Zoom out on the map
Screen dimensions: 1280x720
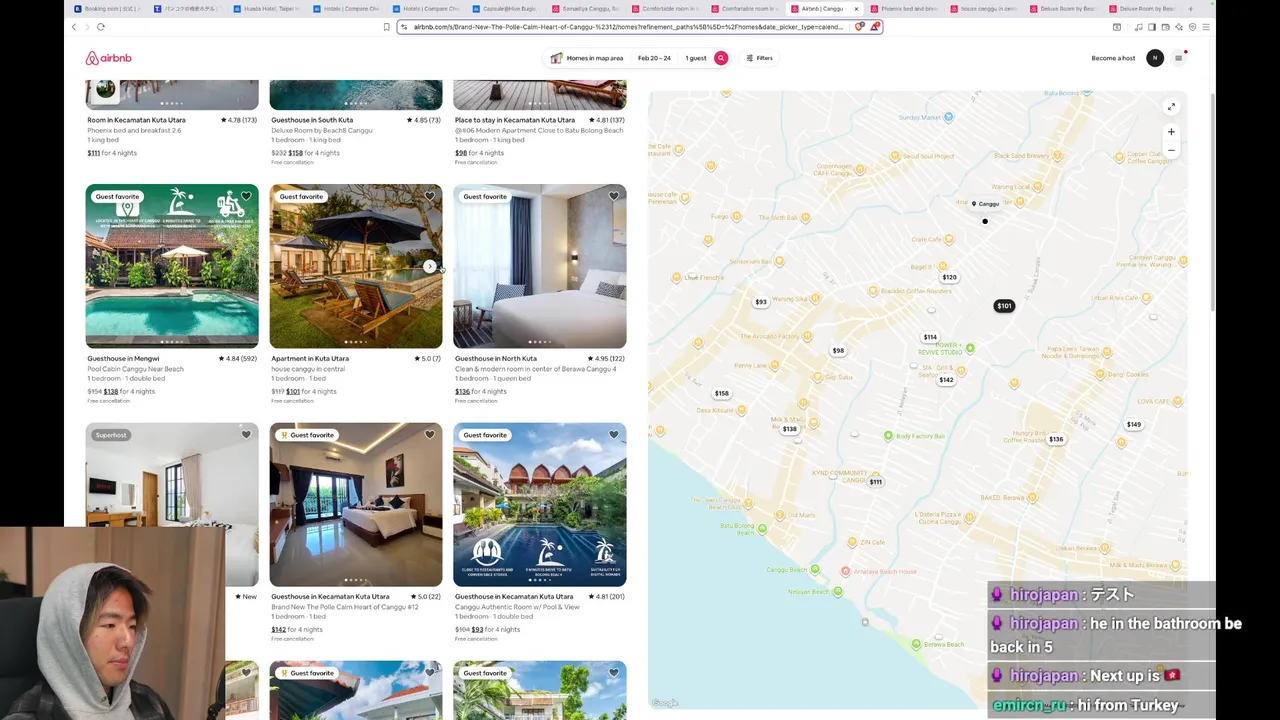(x=1171, y=150)
